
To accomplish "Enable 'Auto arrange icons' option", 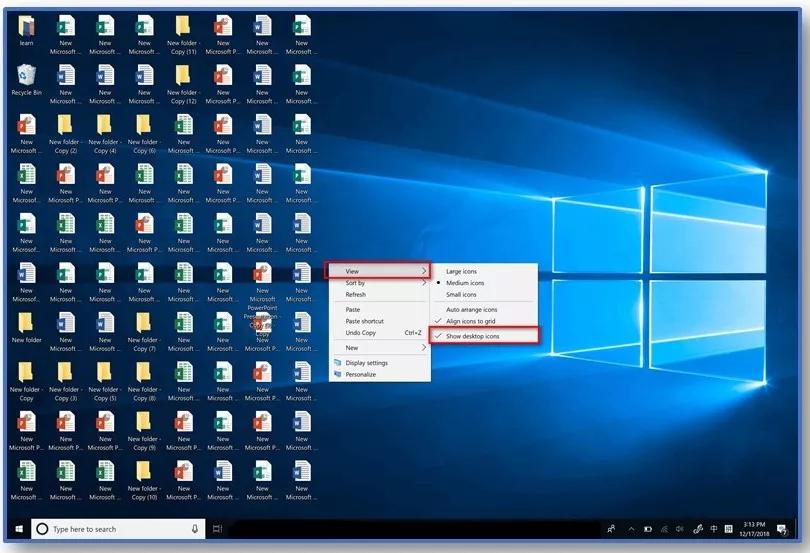I will [x=471, y=309].
